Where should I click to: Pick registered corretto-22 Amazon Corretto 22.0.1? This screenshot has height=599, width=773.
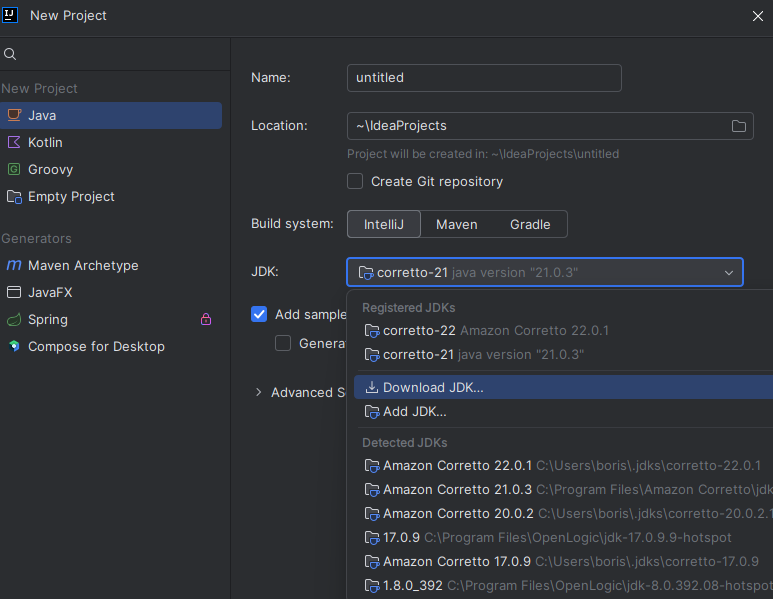coord(495,331)
